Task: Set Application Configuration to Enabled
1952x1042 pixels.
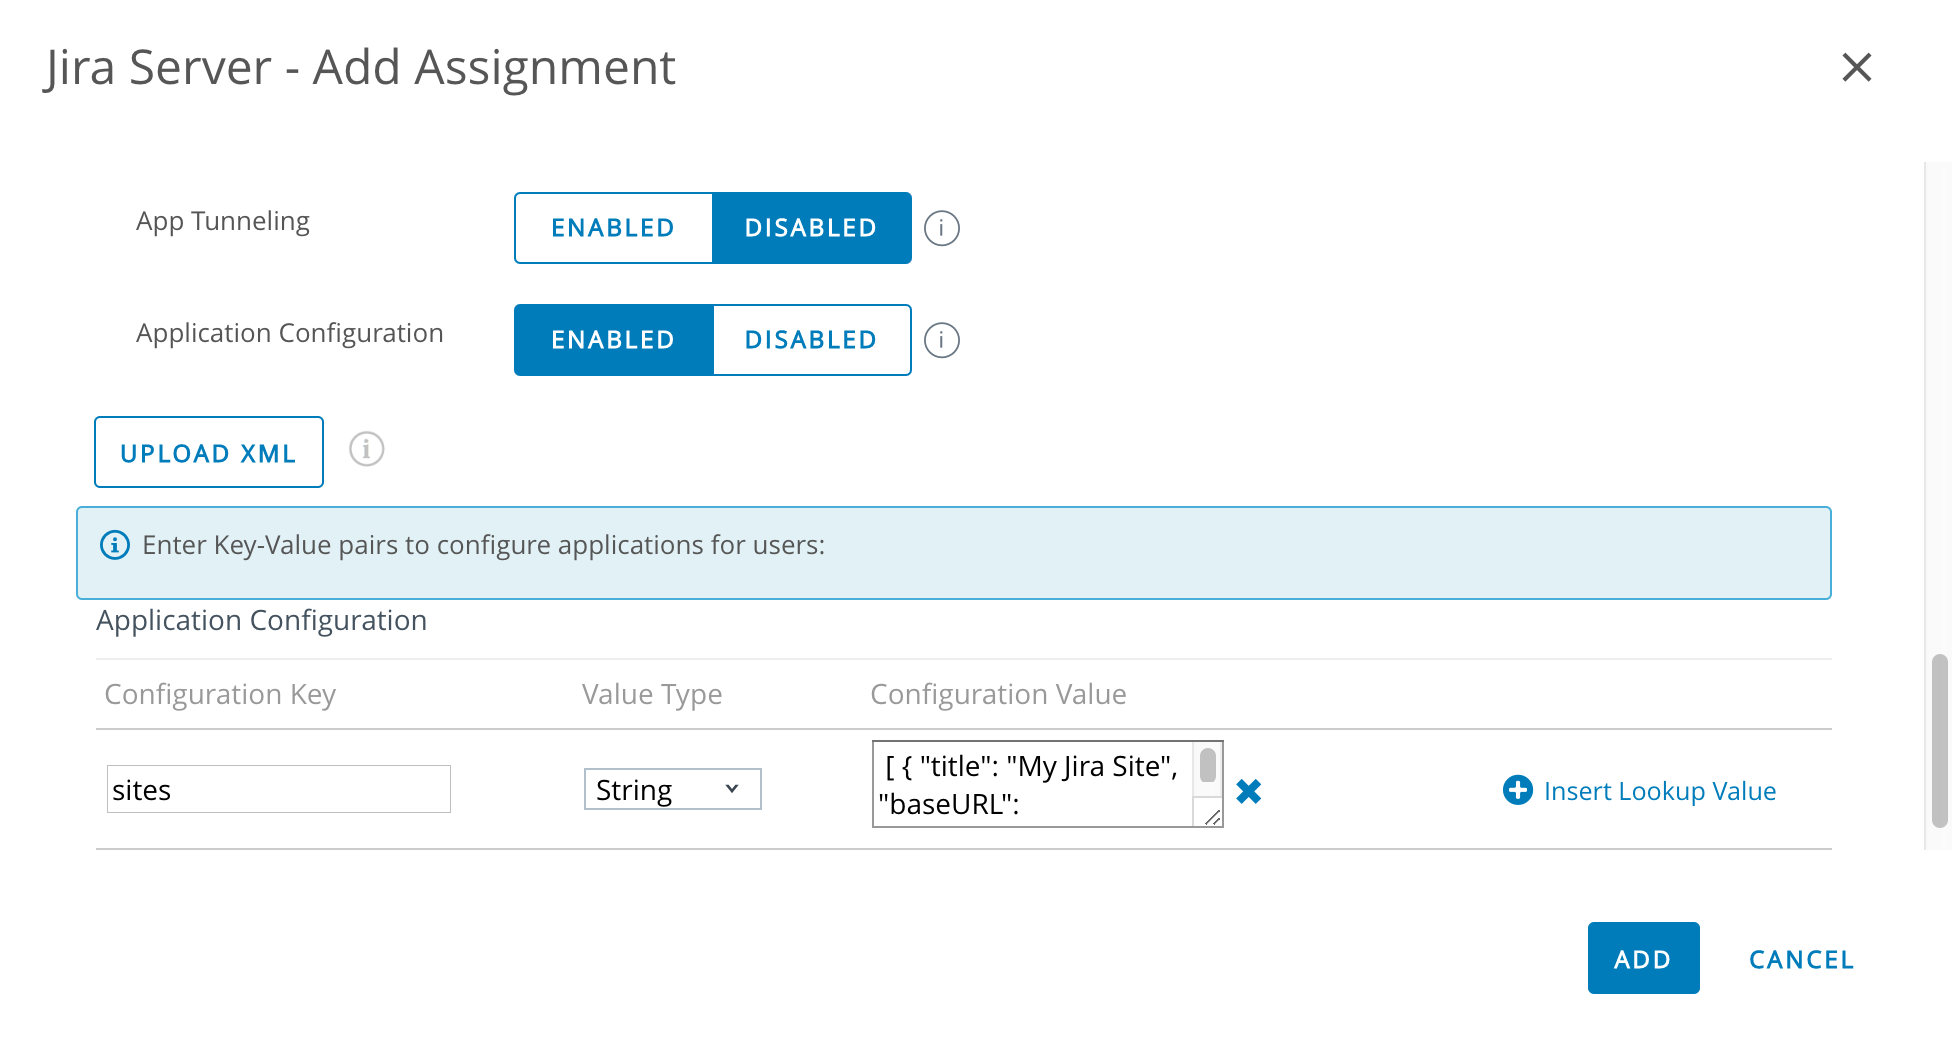Action: 613,340
